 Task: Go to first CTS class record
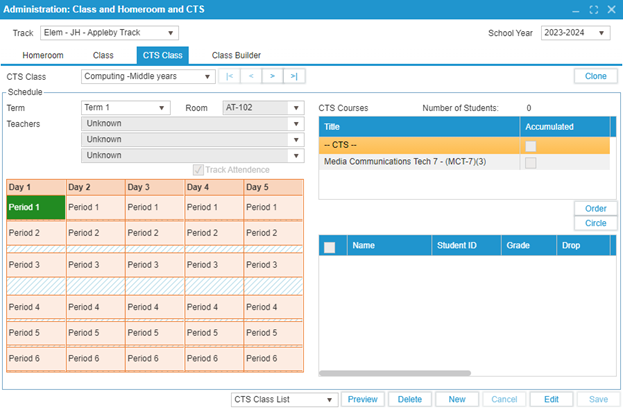(229, 76)
